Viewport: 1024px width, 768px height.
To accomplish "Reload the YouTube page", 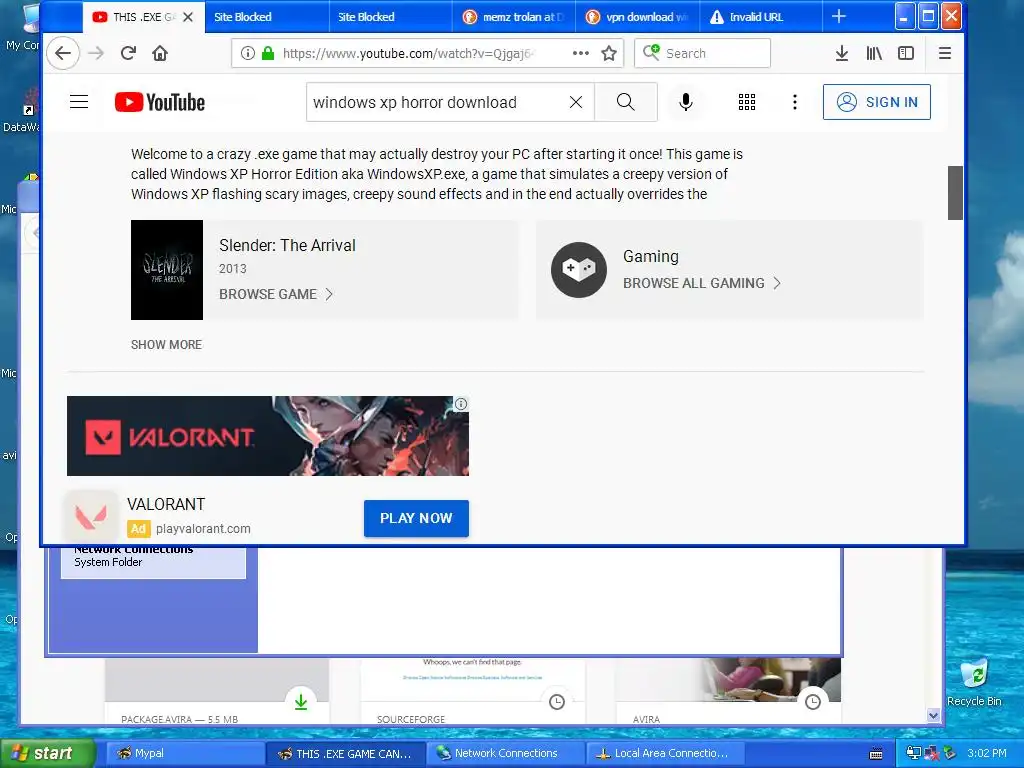I will click(x=128, y=54).
